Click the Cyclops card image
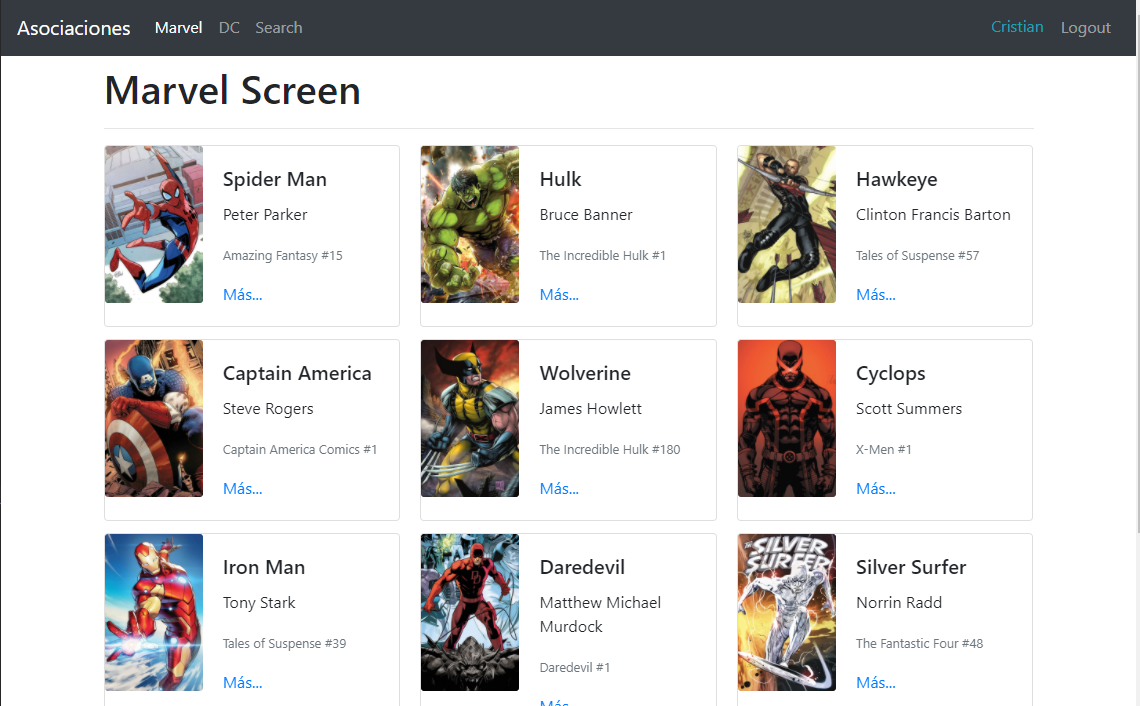This screenshot has width=1140, height=706. (x=786, y=418)
